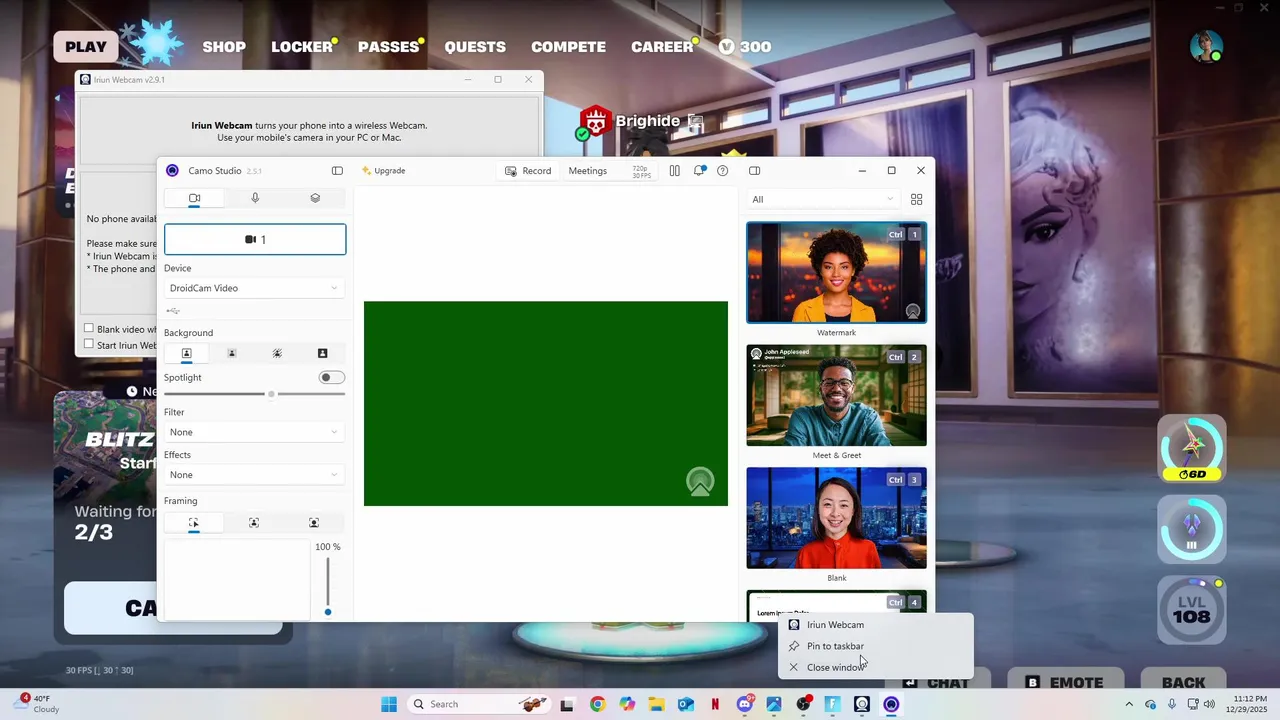1280x720 pixels.
Task: Open the player avatar profile icon
Action: [x=1206, y=46]
